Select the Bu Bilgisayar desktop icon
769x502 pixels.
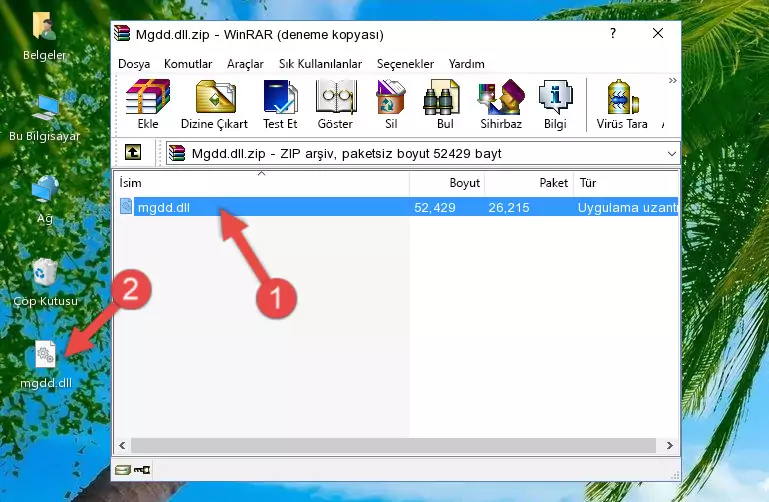pos(44,118)
